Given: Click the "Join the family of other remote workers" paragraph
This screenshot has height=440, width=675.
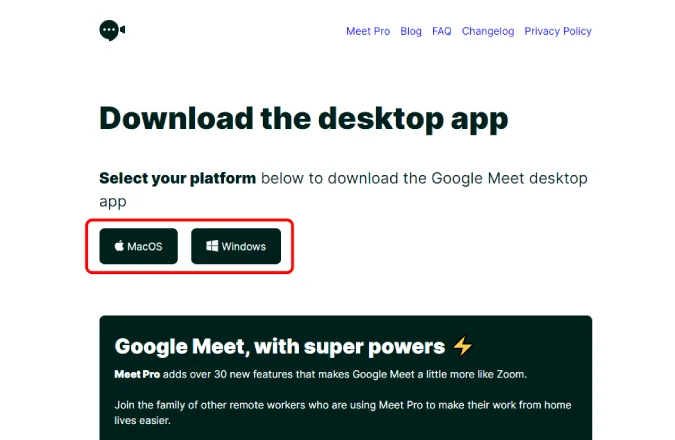Looking at the screenshot, I should (x=343, y=412).
